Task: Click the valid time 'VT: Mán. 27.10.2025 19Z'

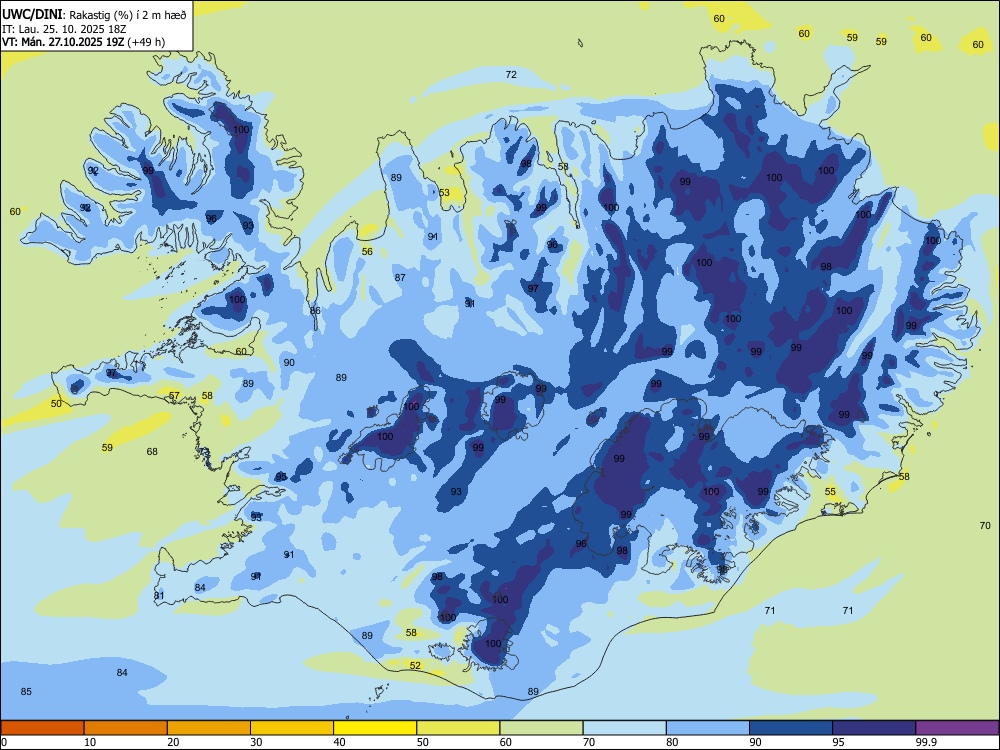Action: coord(63,41)
